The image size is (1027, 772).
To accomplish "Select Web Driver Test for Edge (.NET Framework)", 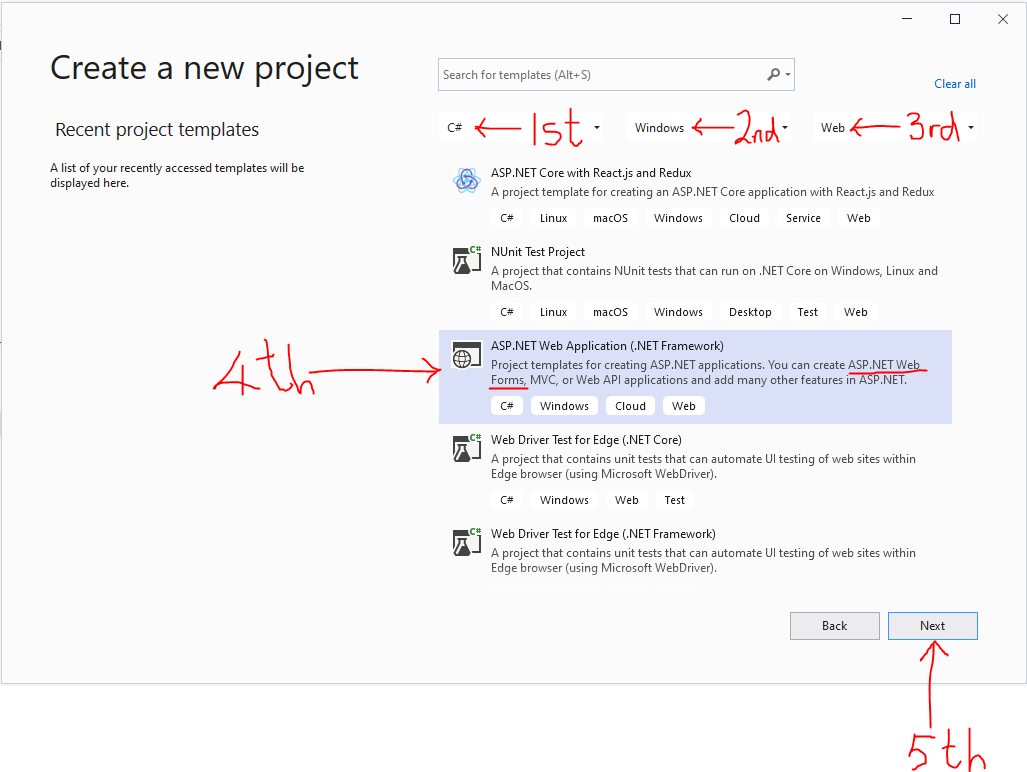I will (603, 534).
